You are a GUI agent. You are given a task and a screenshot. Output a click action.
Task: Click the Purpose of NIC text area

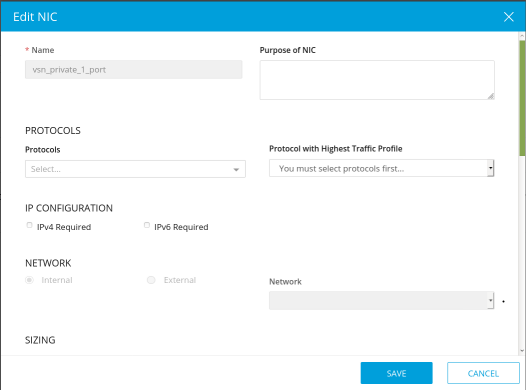coord(377,80)
